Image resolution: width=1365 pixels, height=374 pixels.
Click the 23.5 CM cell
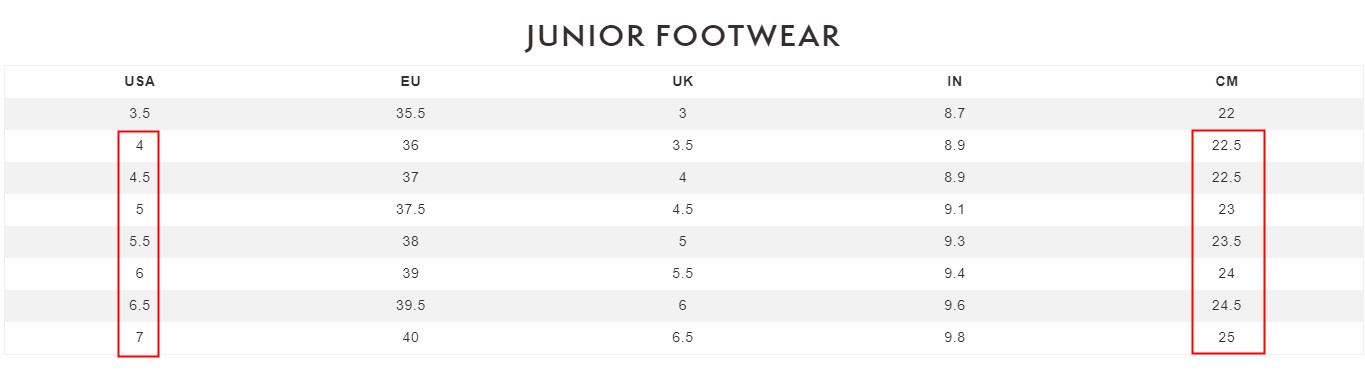1227,241
